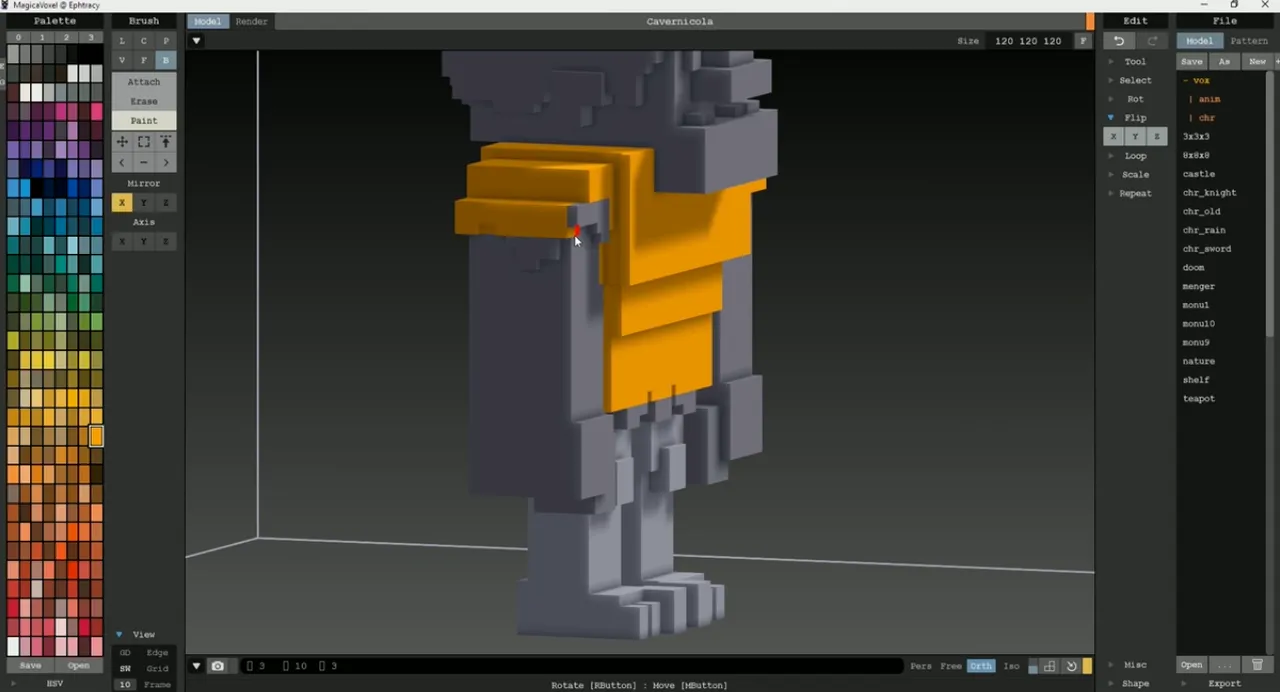Choose the pick-color arrow tool under Paint
This screenshot has height=692, width=1280.
click(x=166, y=142)
